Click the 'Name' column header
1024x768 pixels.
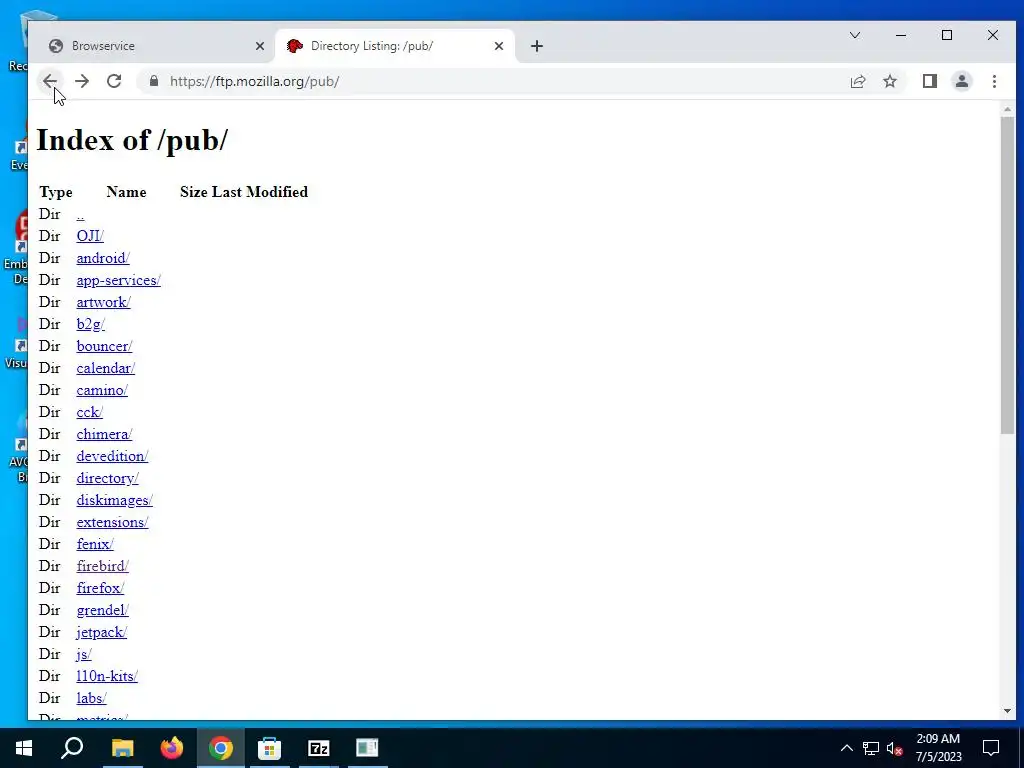click(x=126, y=192)
